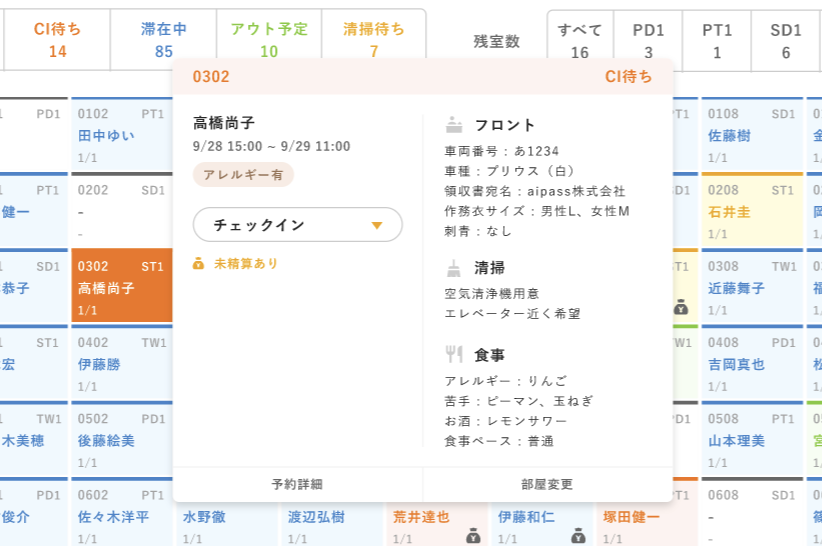The image size is (822, 546).
Task: Click the 未精算あり link
Action: [246, 264]
